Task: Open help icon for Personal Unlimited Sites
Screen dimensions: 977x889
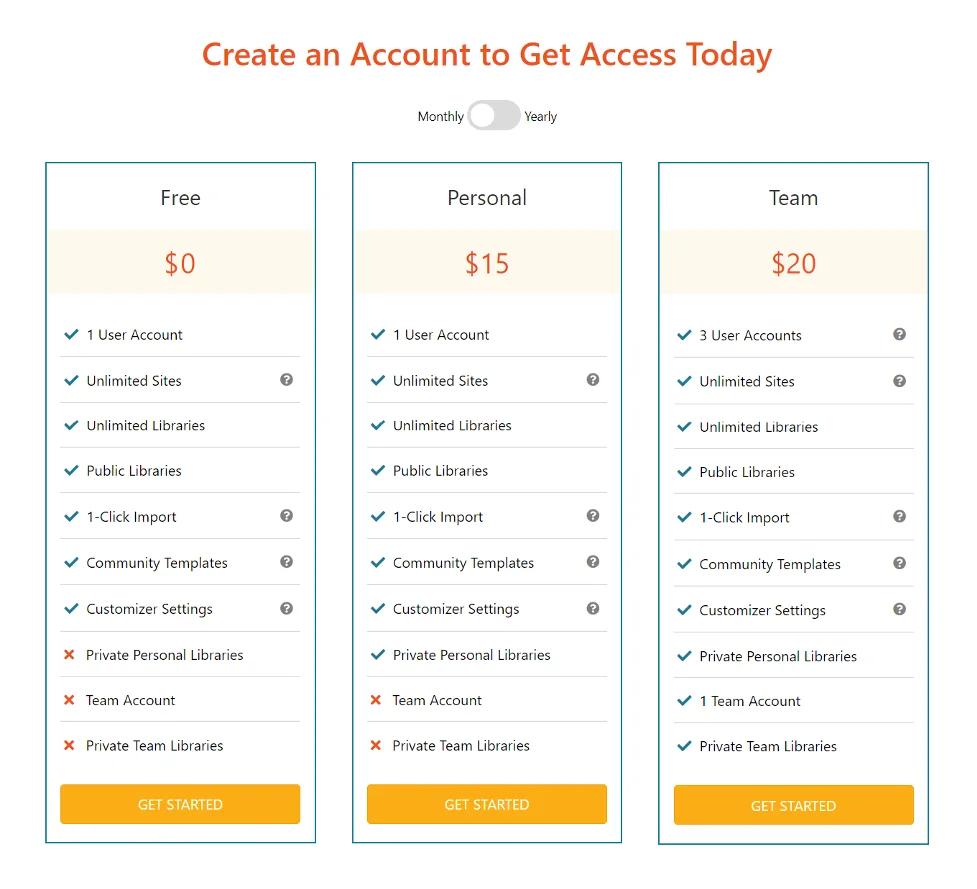Action: point(593,379)
